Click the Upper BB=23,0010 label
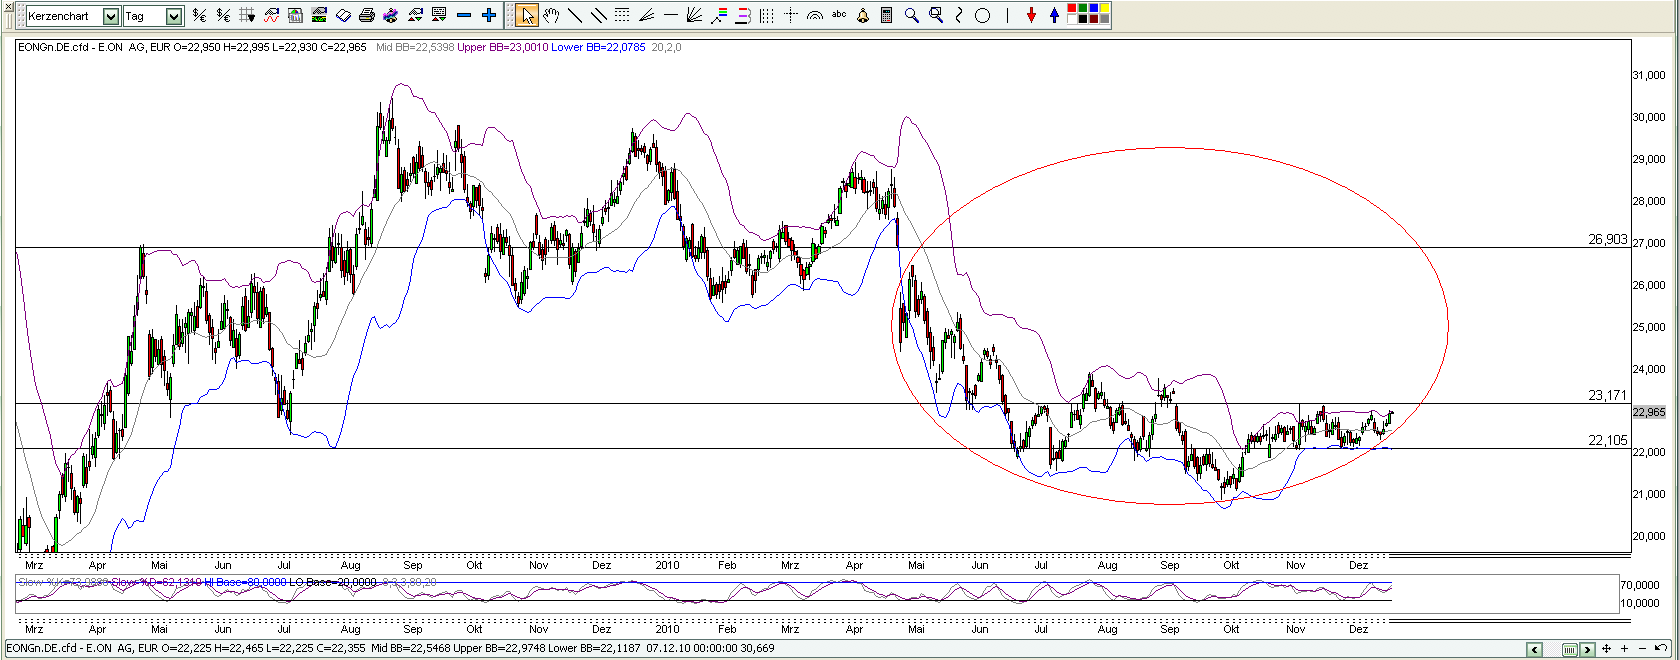This screenshot has width=1680, height=660. (x=502, y=47)
